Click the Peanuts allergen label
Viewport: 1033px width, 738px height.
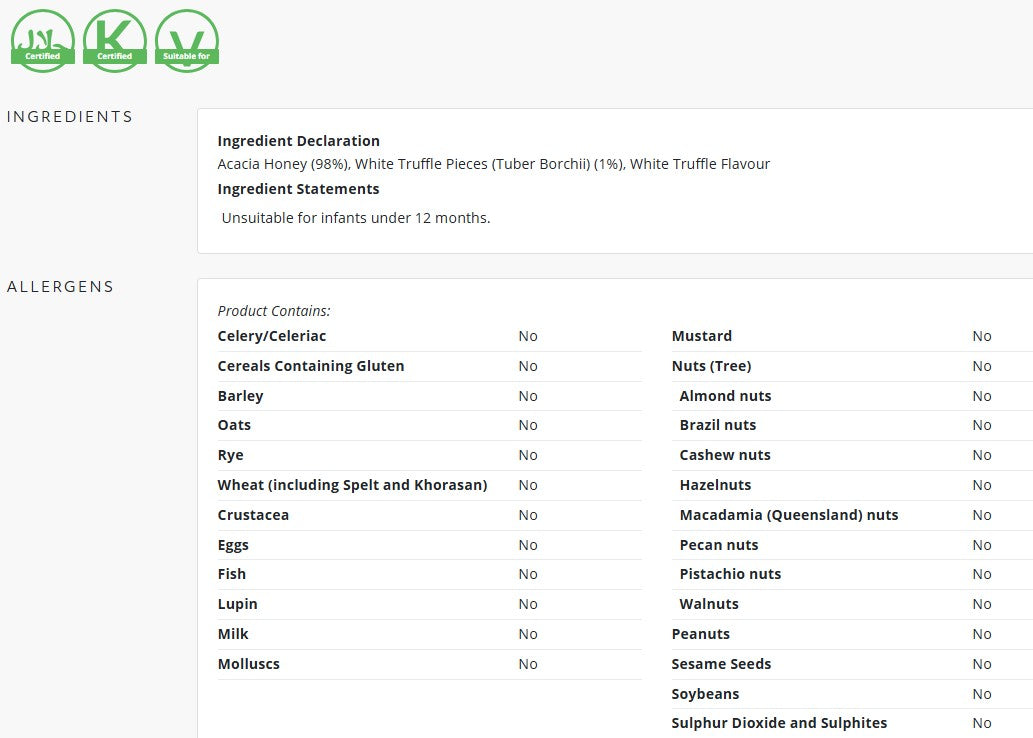[701, 634]
